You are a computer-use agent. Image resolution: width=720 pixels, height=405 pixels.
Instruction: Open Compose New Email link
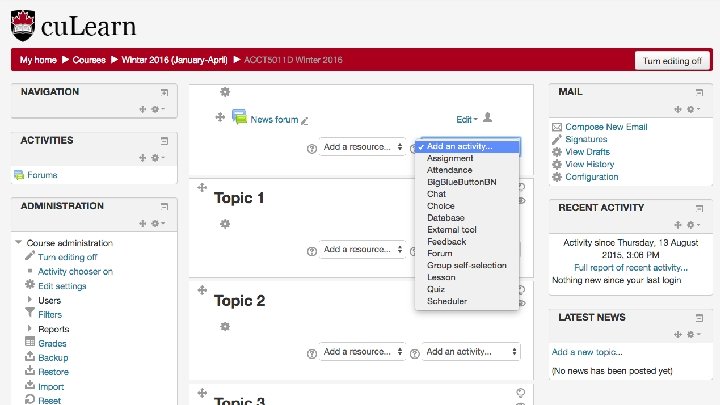pos(606,127)
